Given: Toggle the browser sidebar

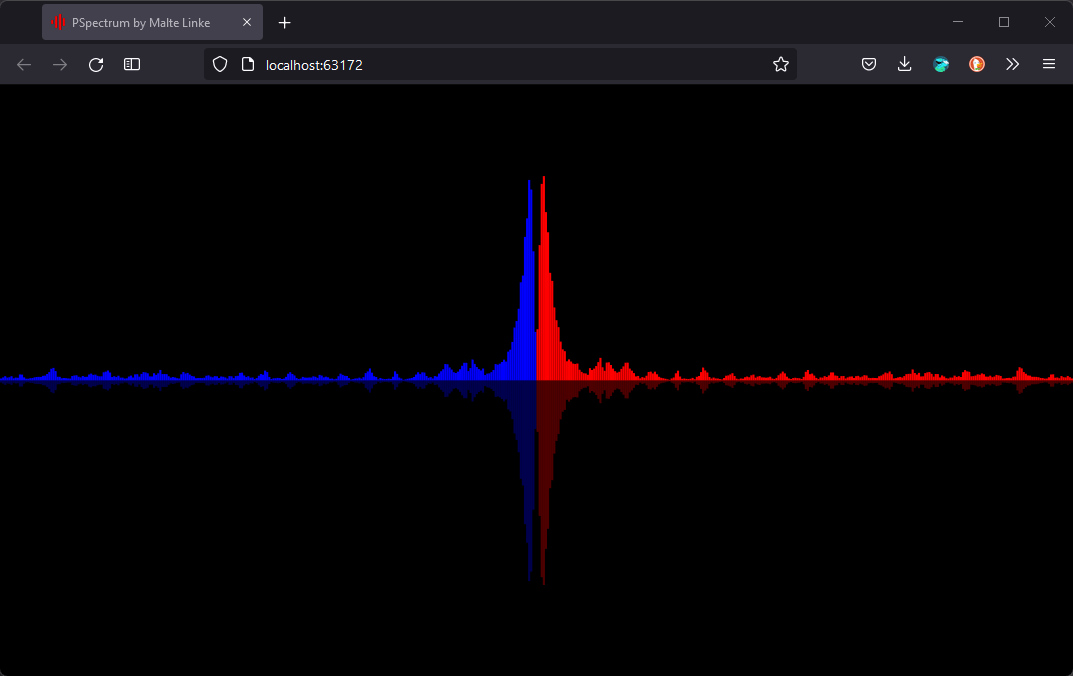Looking at the screenshot, I should (132, 64).
